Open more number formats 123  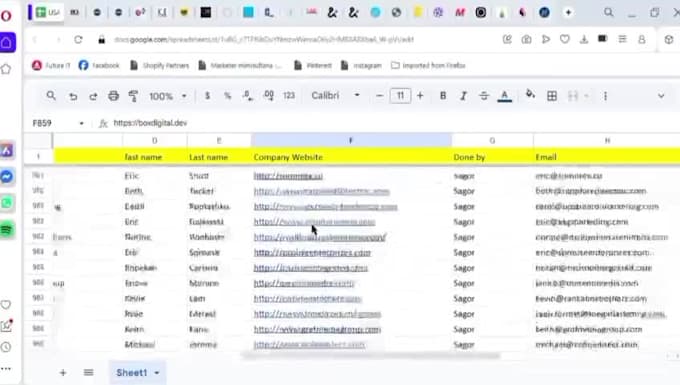tap(289, 96)
